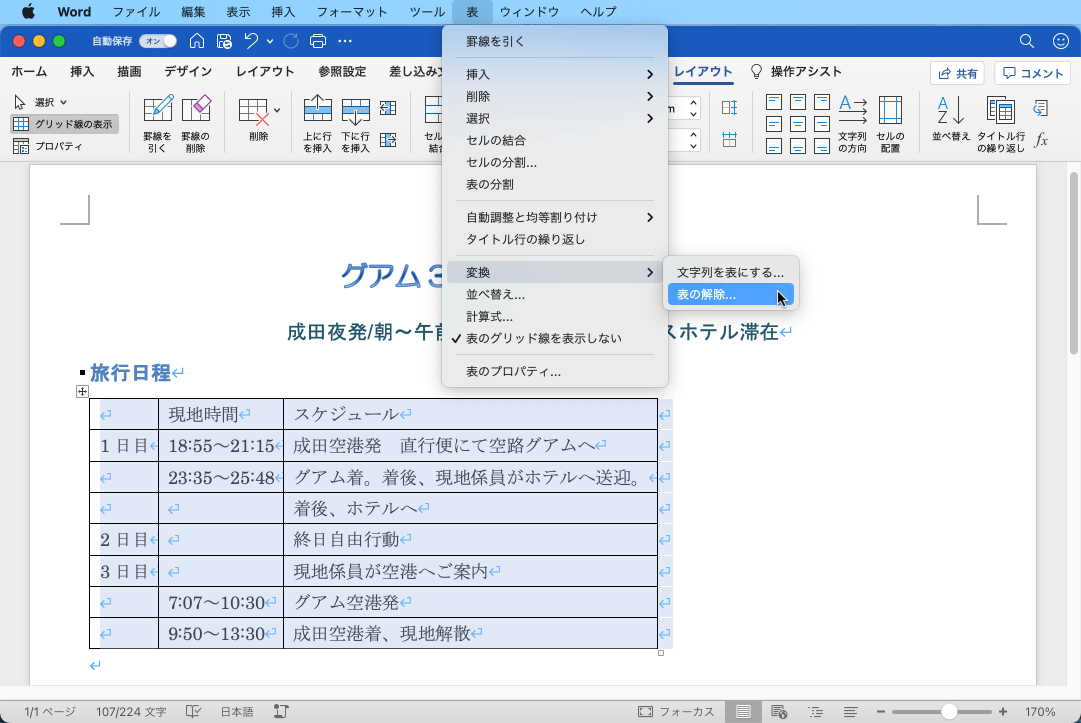
Task: Open the ファイル menu in the menu bar
Action: point(136,12)
